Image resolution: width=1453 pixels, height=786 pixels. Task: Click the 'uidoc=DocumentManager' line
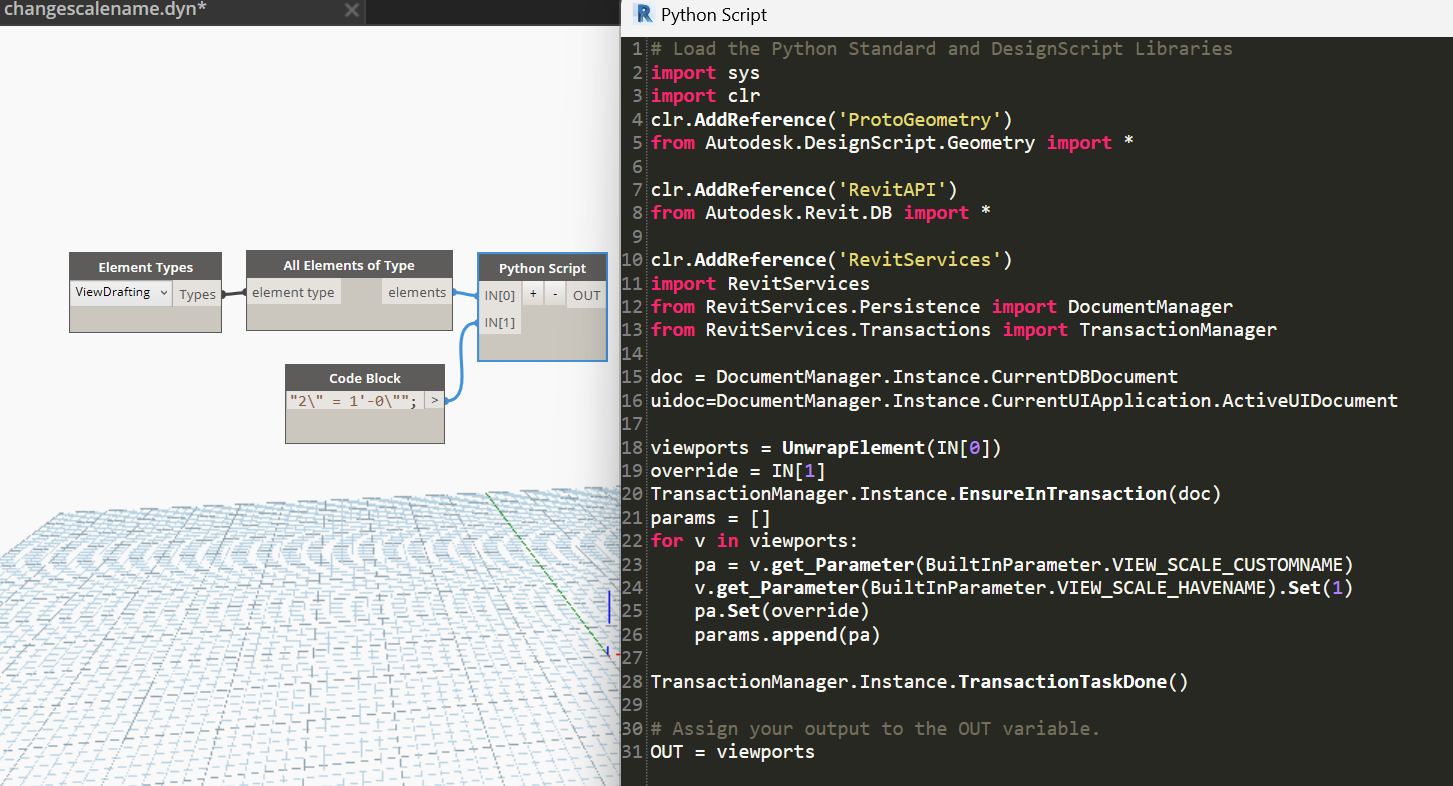[1024, 401]
